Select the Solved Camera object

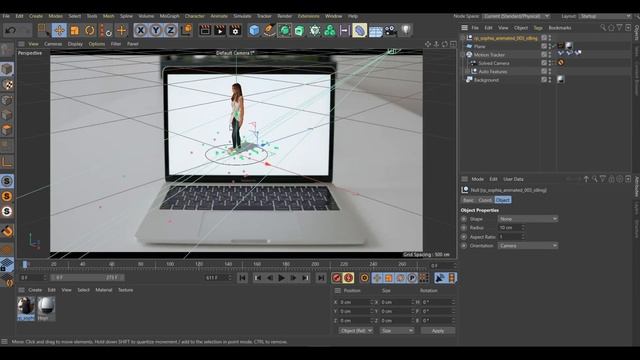494,63
